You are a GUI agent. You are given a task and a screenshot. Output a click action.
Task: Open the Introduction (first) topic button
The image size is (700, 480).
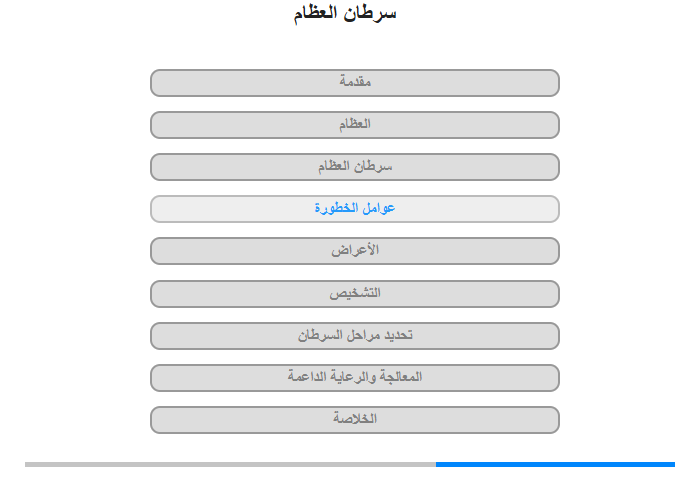[x=355, y=83]
